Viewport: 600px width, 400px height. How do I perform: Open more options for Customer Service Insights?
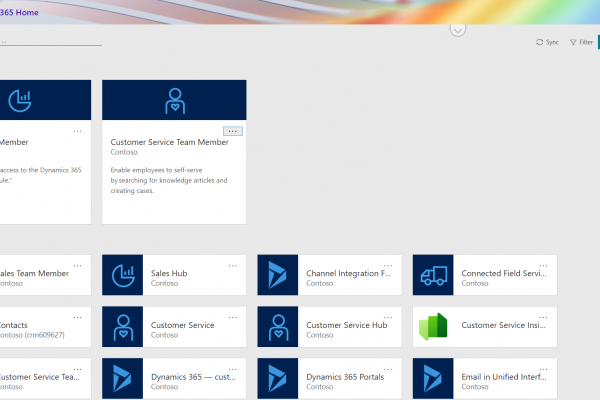point(543,317)
